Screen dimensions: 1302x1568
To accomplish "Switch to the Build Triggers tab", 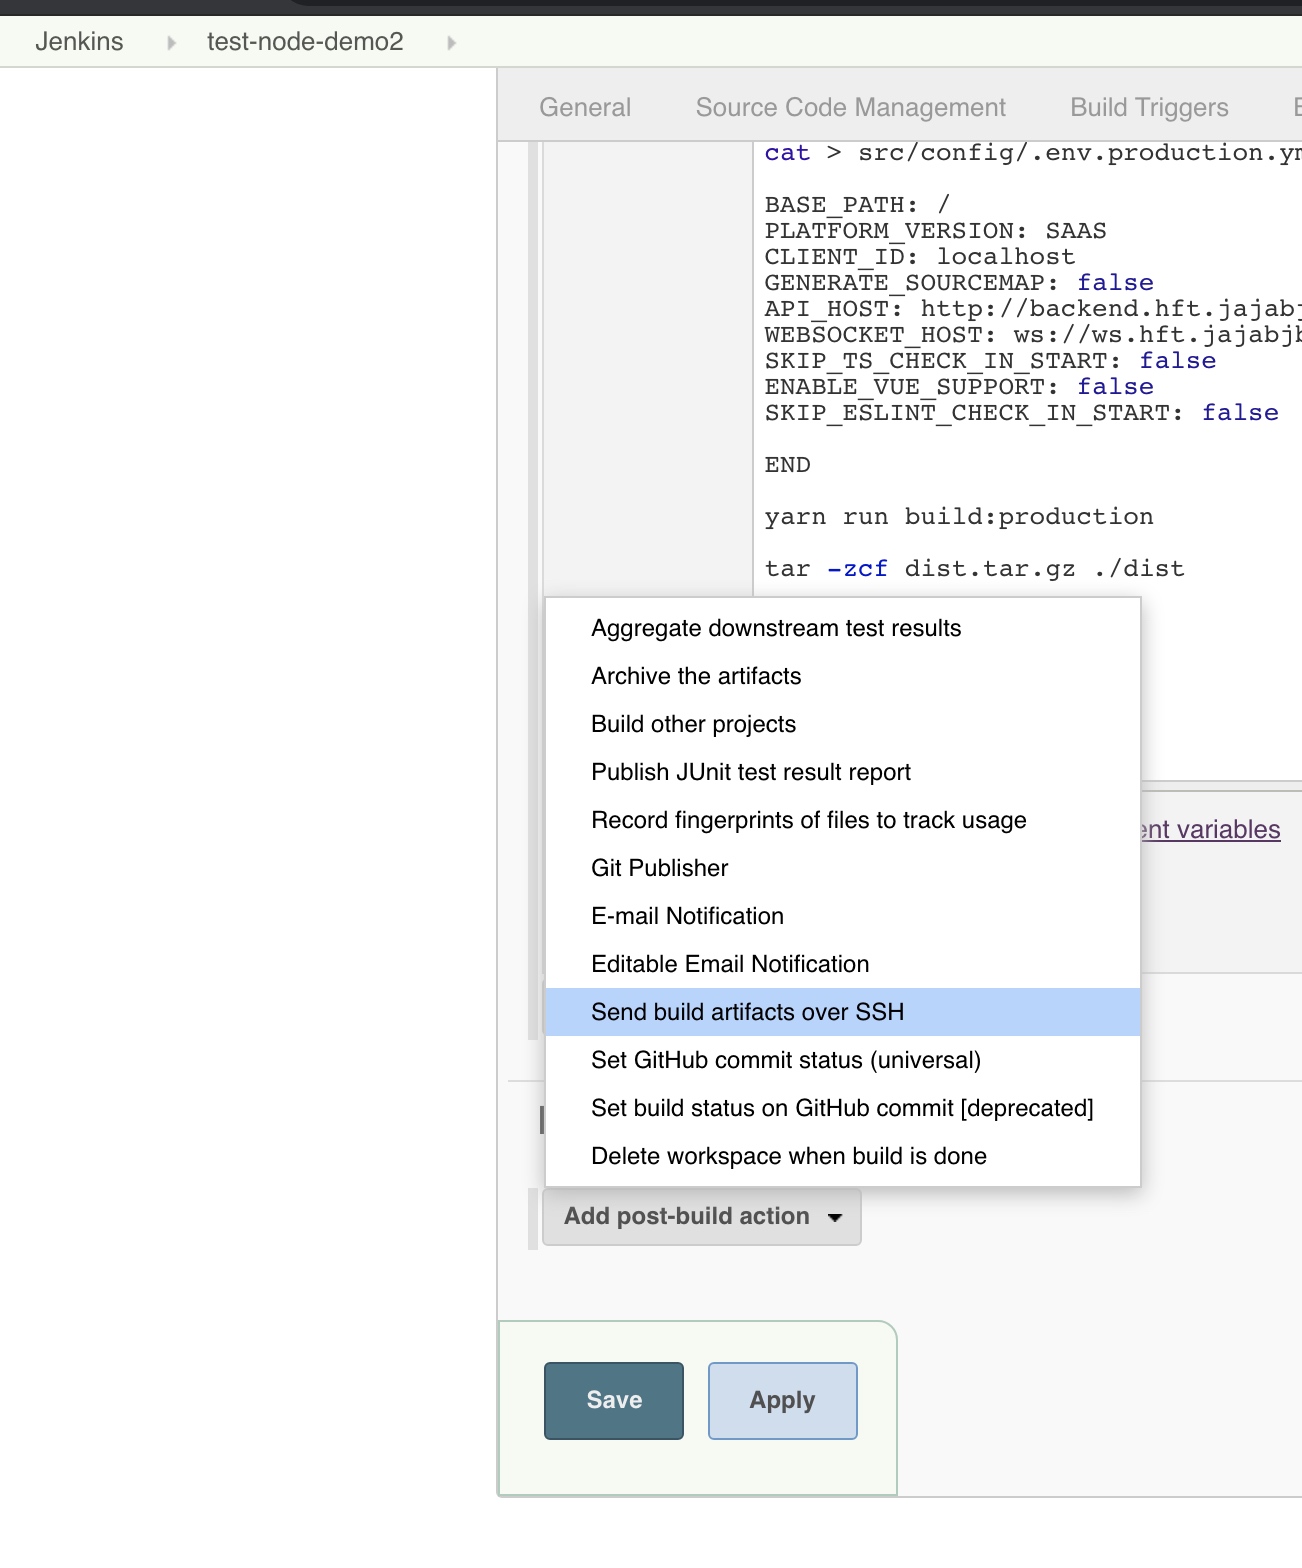I will tap(1149, 107).
